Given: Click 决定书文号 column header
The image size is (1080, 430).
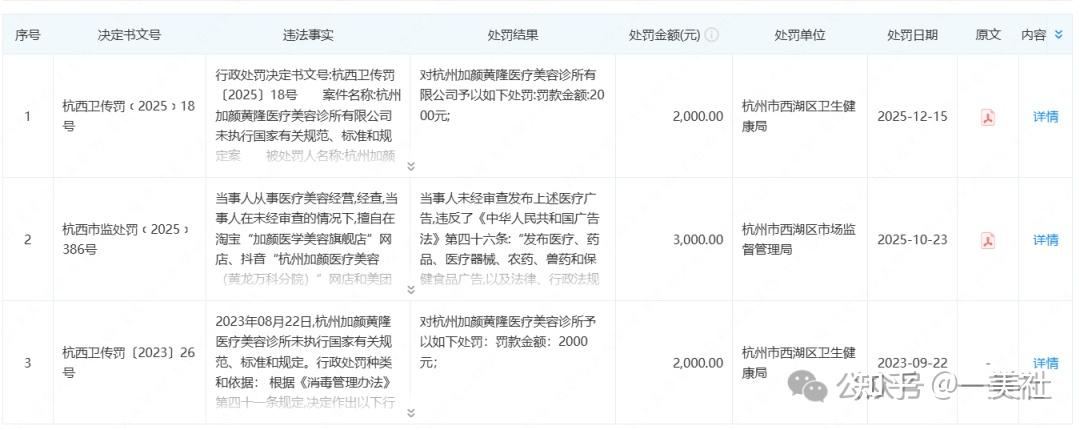Looking at the screenshot, I should click(129, 35).
